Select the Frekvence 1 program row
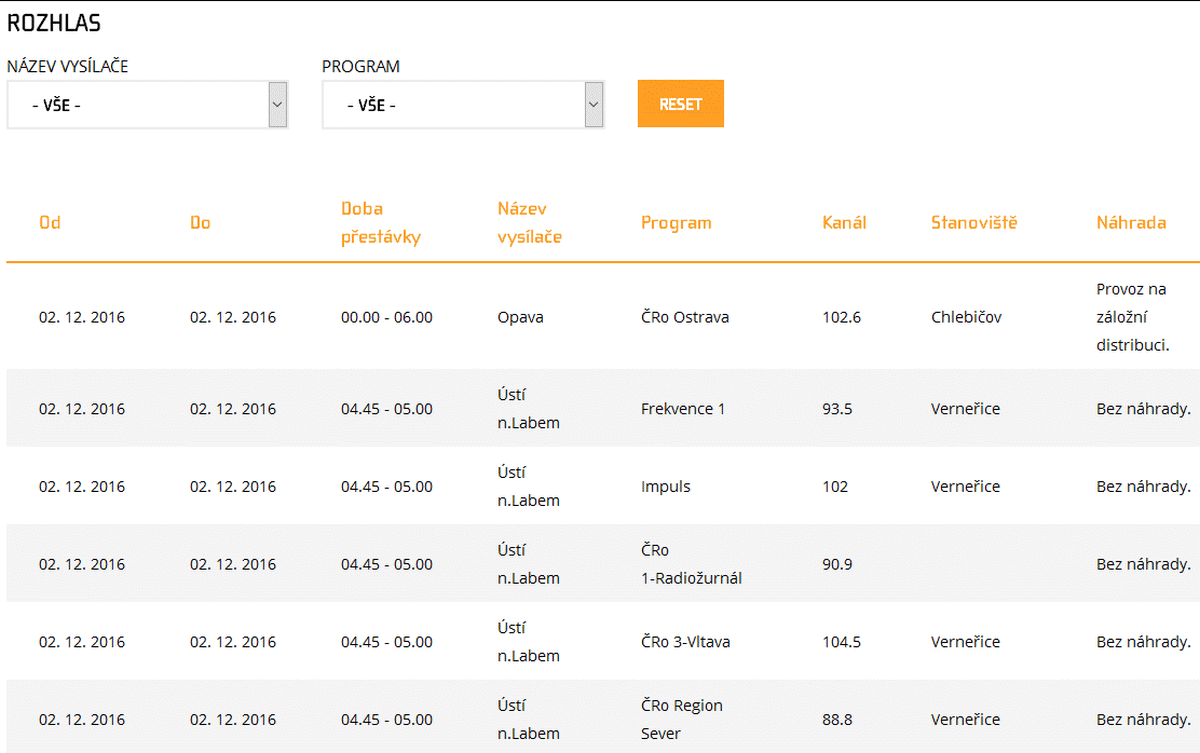Image resolution: width=1200 pixels, height=753 pixels. (683, 409)
